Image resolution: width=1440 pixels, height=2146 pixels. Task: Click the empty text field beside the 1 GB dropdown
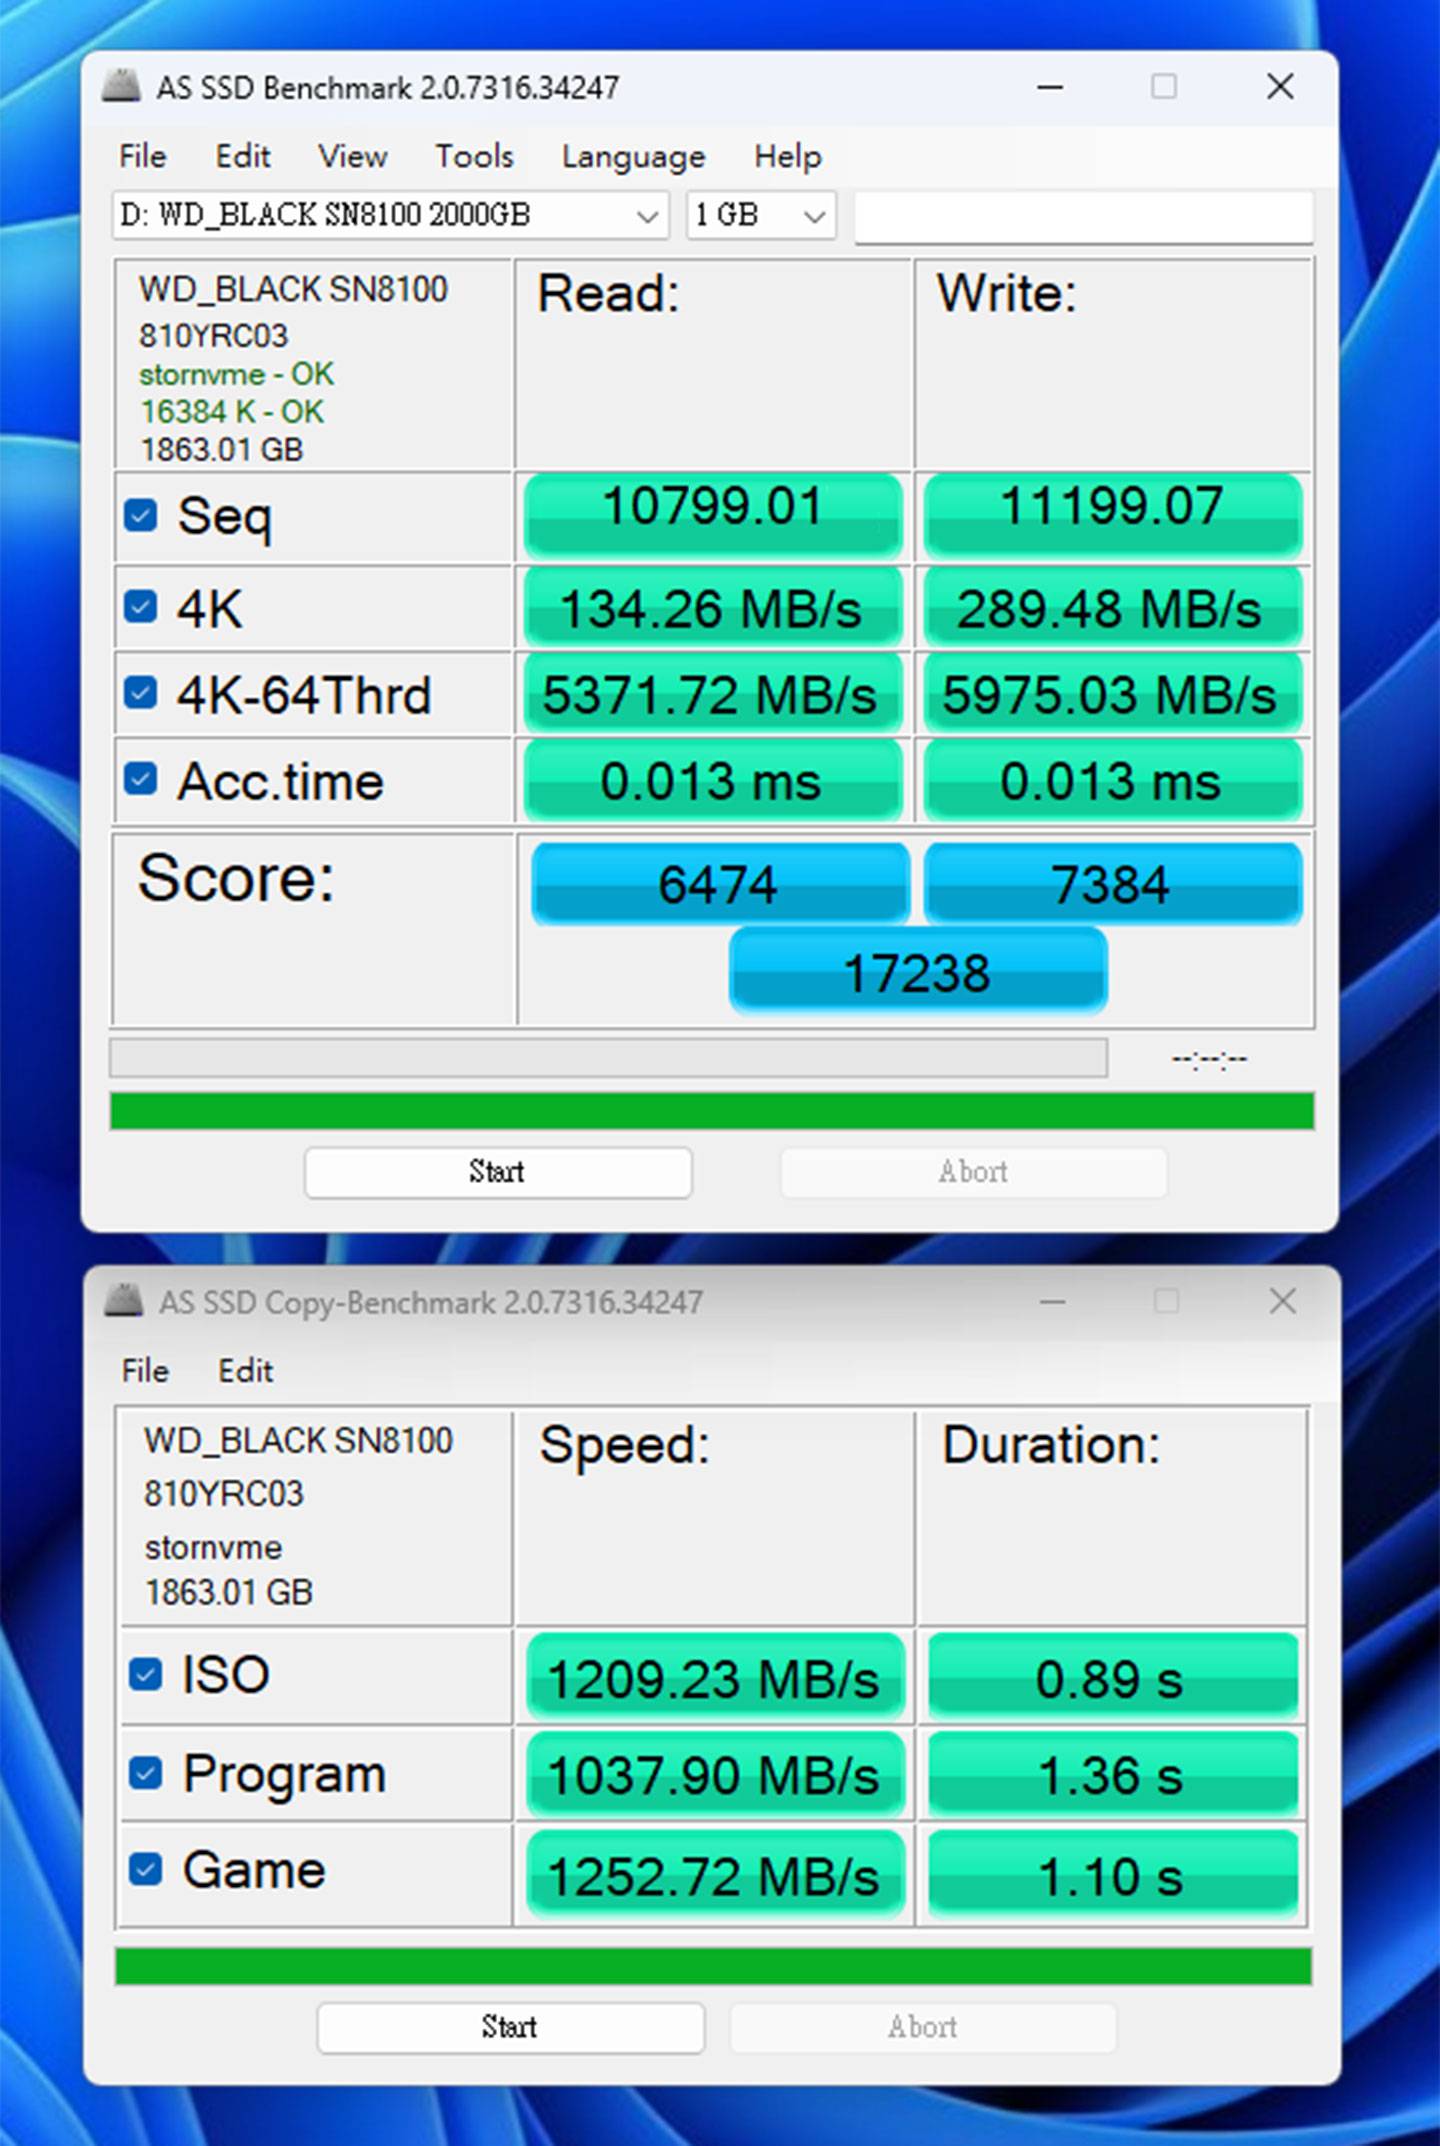[x=1084, y=216]
